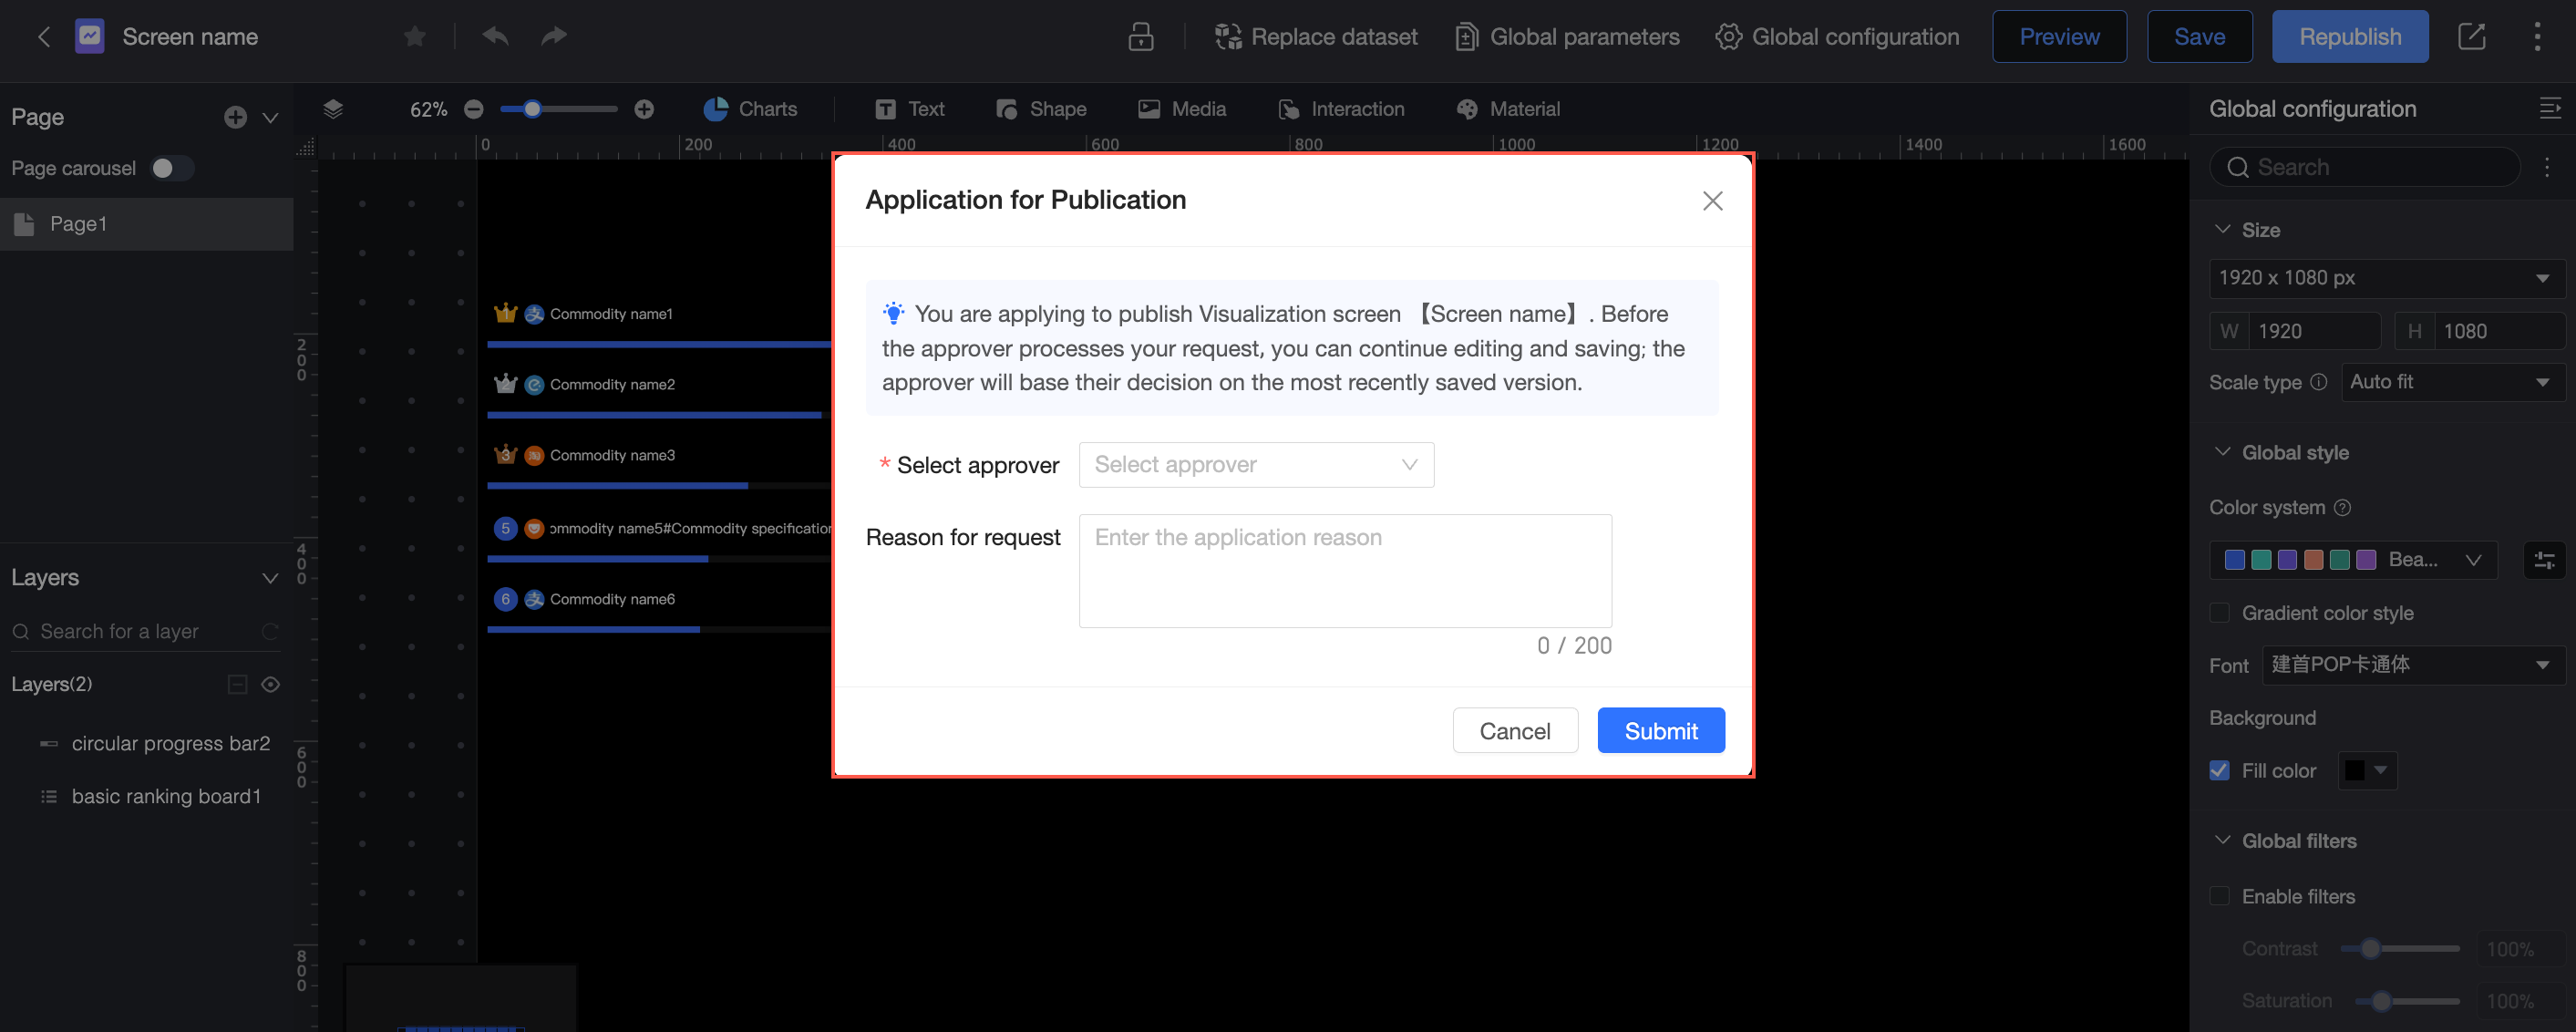Open the Interaction menu in toolbar
Screen dimensions: 2576x1032
click(1341, 109)
